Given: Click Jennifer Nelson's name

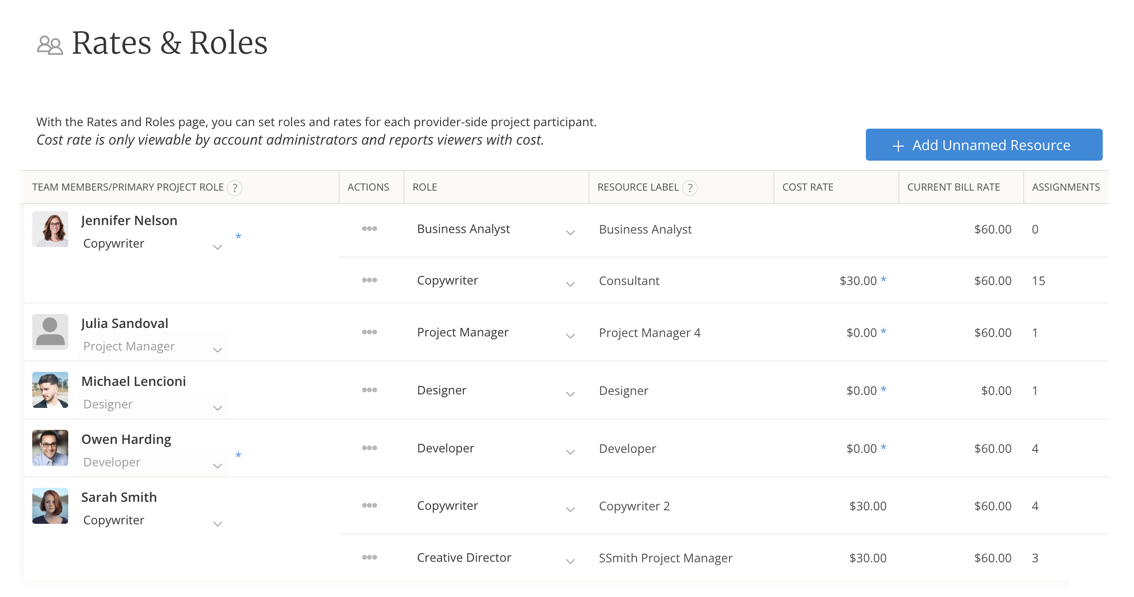Looking at the screenshot, I should point(129,221).
